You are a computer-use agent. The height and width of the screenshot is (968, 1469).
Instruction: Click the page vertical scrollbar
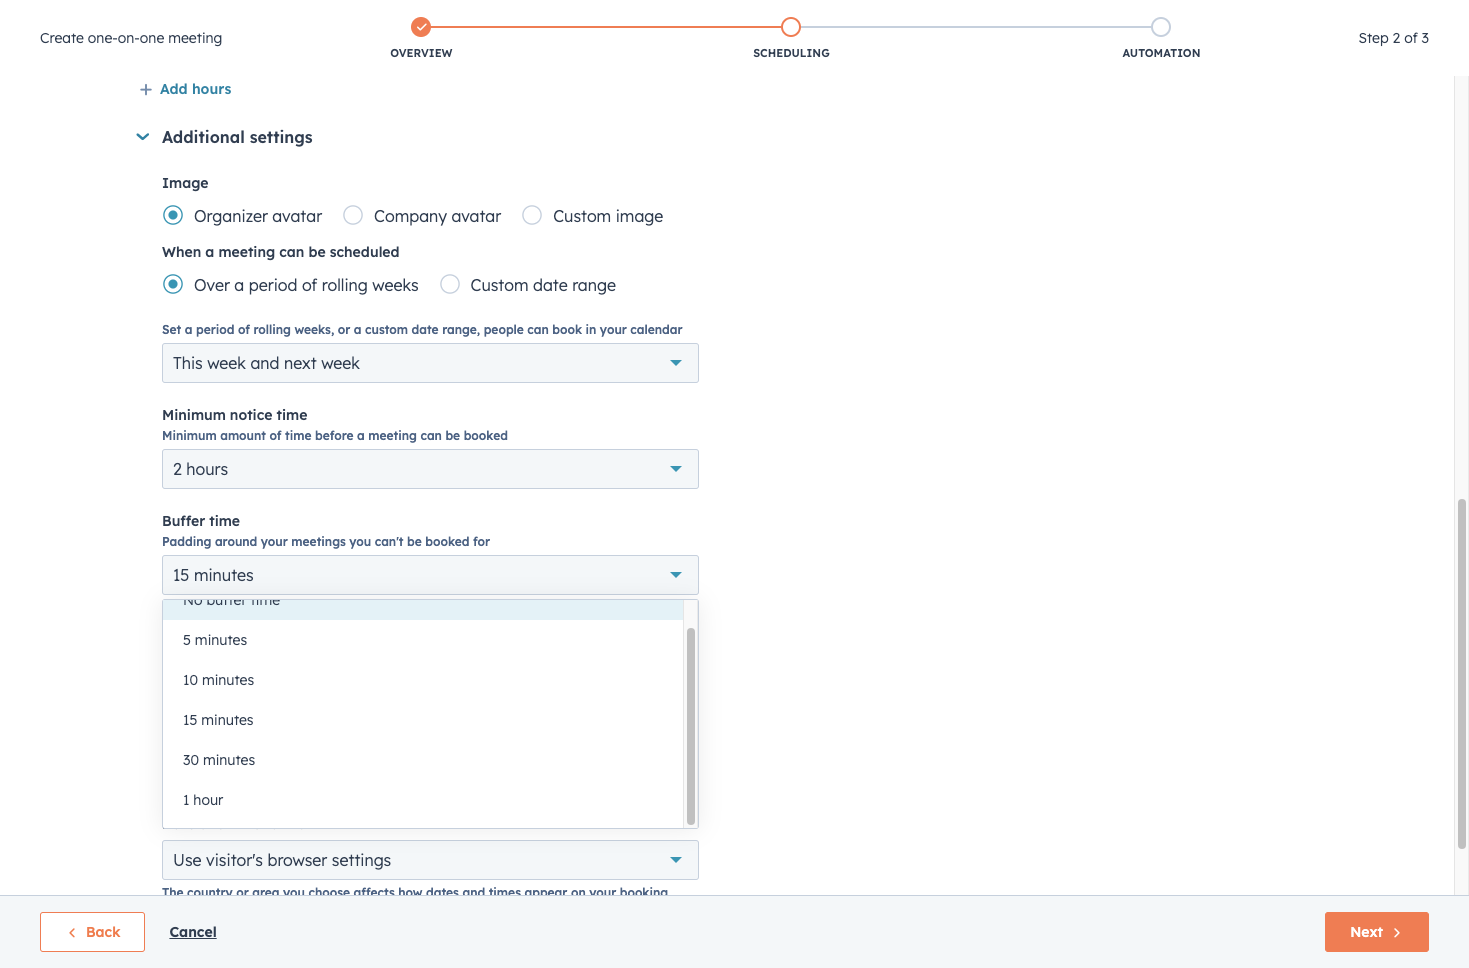point(1462,673)
